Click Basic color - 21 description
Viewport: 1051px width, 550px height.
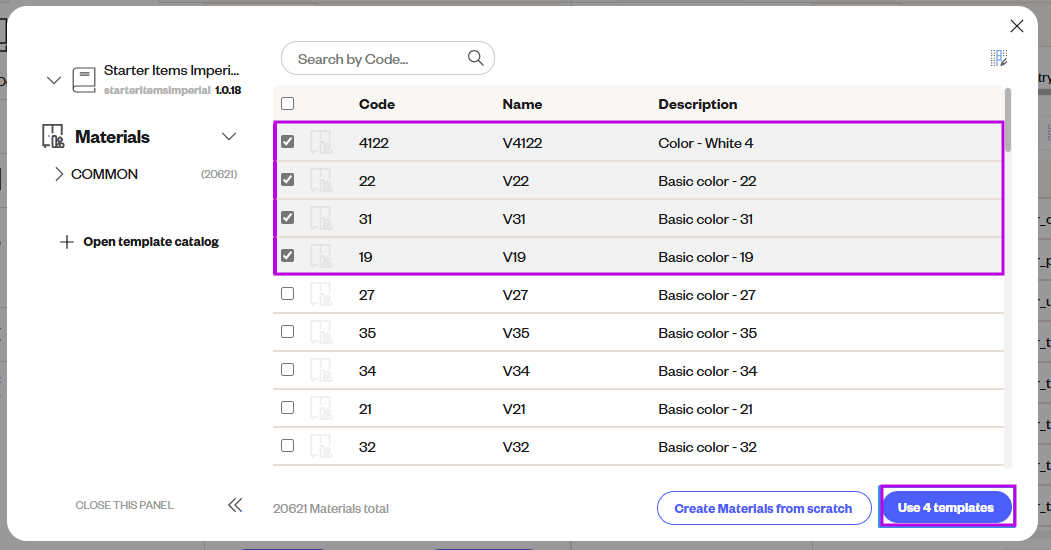point(705,409)
